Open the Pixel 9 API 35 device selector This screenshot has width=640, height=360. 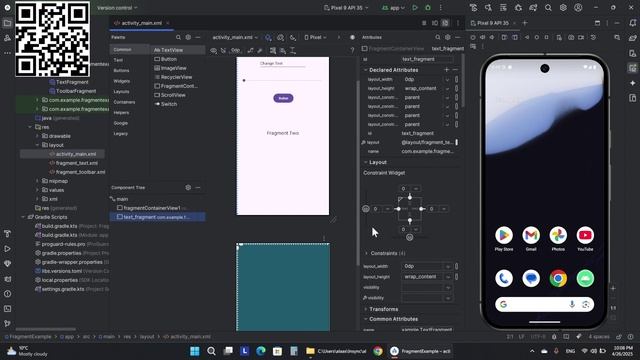pyautogui.click(x=346, y=8)
